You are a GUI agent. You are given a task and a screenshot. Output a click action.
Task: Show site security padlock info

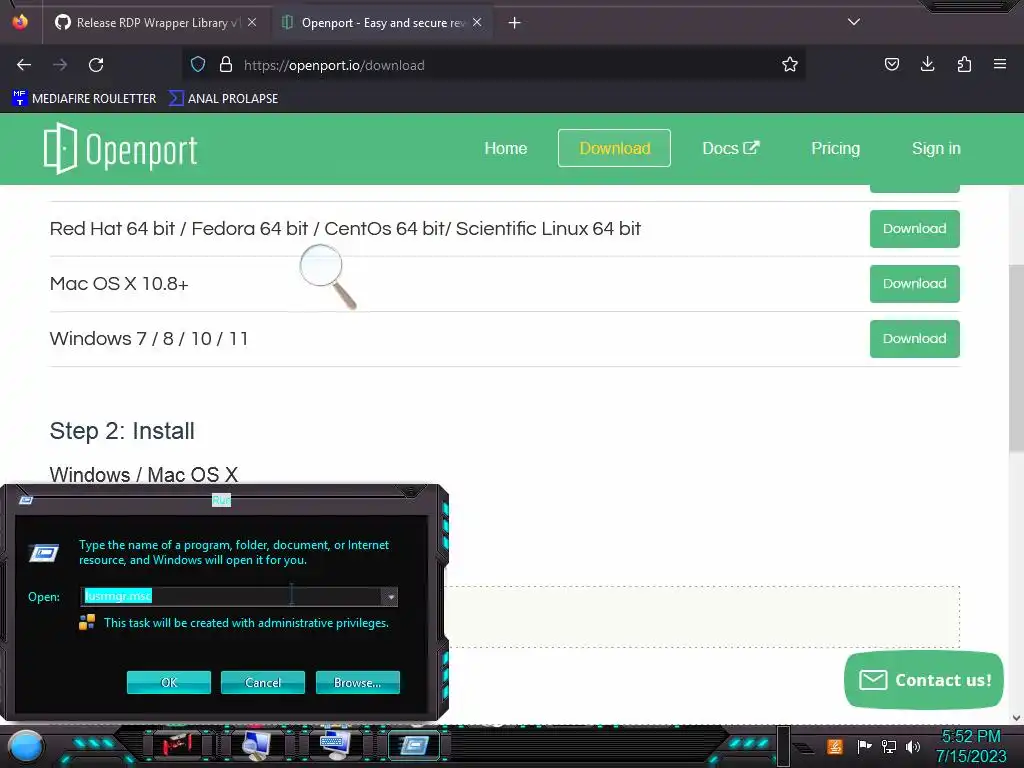pyautogui.click(x=226, y=64)
